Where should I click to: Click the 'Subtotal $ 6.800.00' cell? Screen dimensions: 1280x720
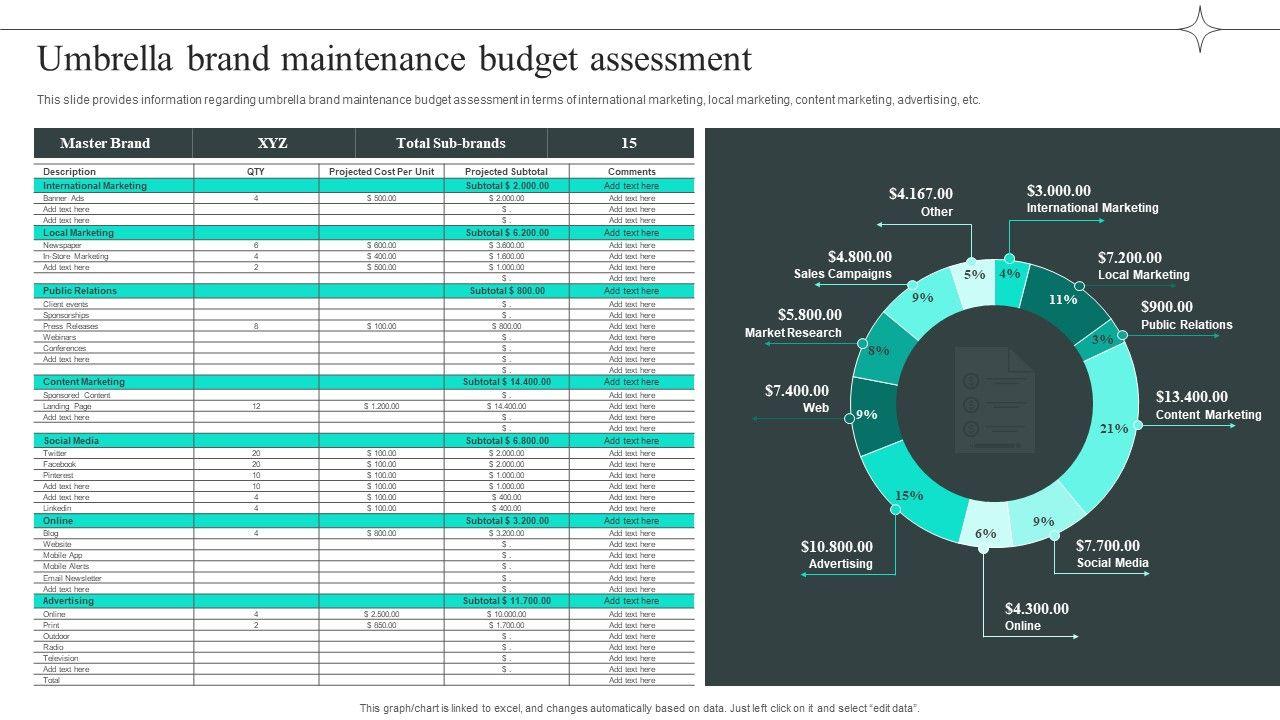(507, 441)
